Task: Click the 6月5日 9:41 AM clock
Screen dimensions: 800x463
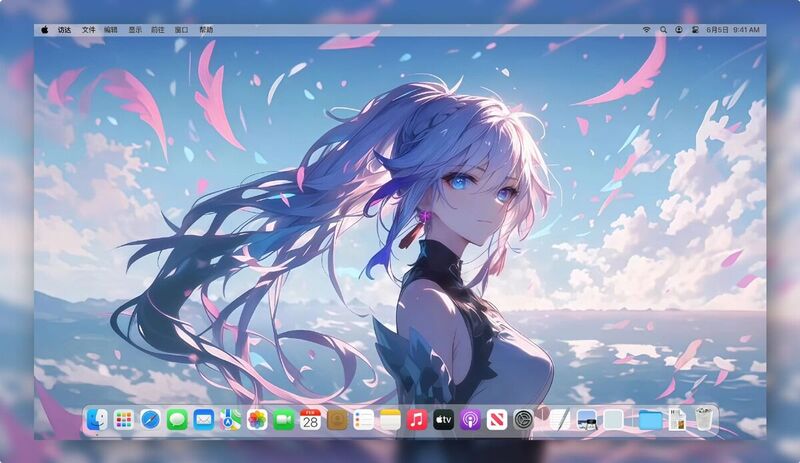Action: click(733, 30)
